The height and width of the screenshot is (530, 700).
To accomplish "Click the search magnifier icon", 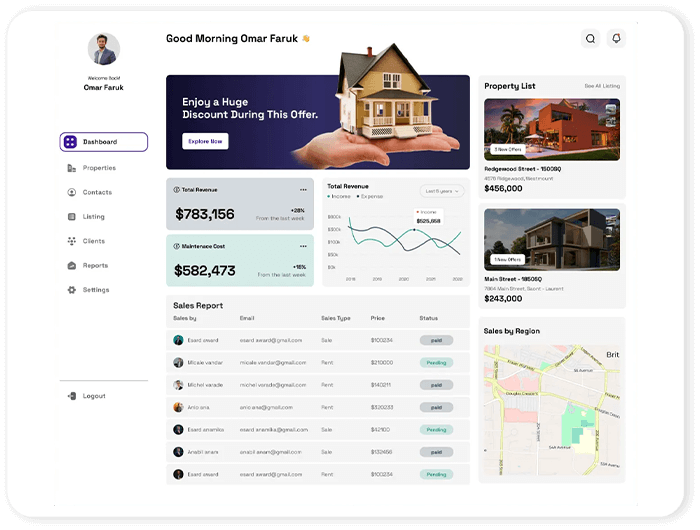I will pos(590,39).
